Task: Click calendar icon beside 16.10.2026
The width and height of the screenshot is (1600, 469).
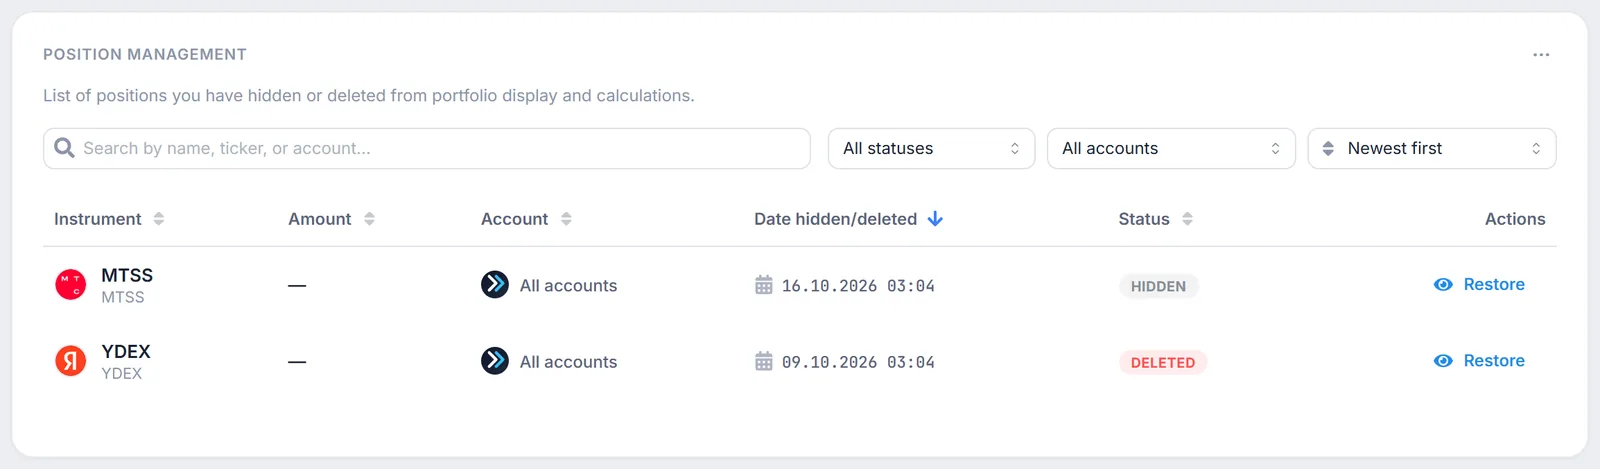Action: pyautogui.click(x=764, y=285)
